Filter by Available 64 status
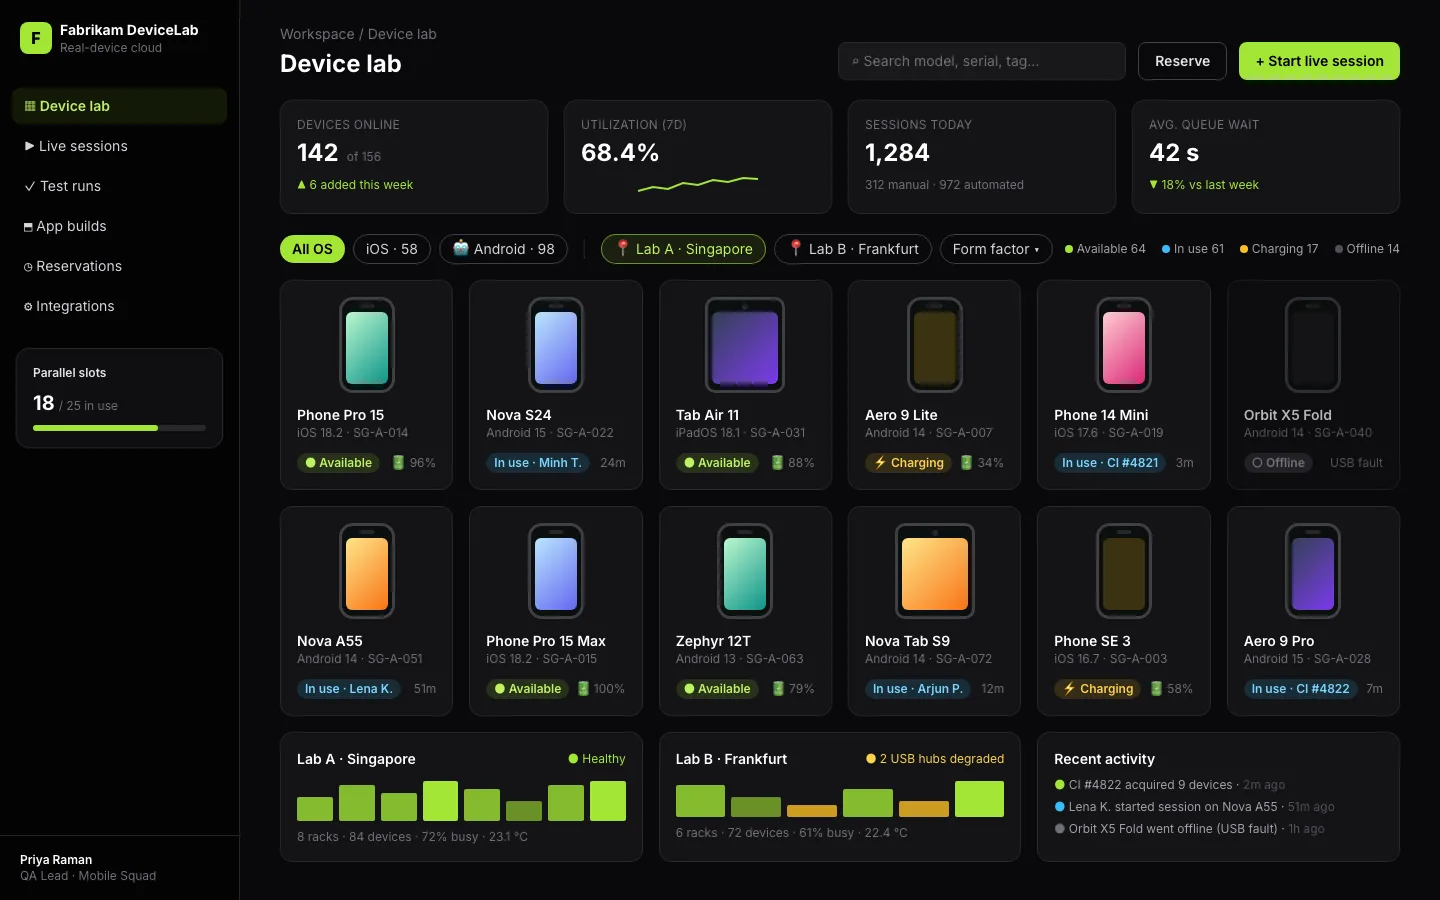The image size is (1440, 900). (1105, 249)
